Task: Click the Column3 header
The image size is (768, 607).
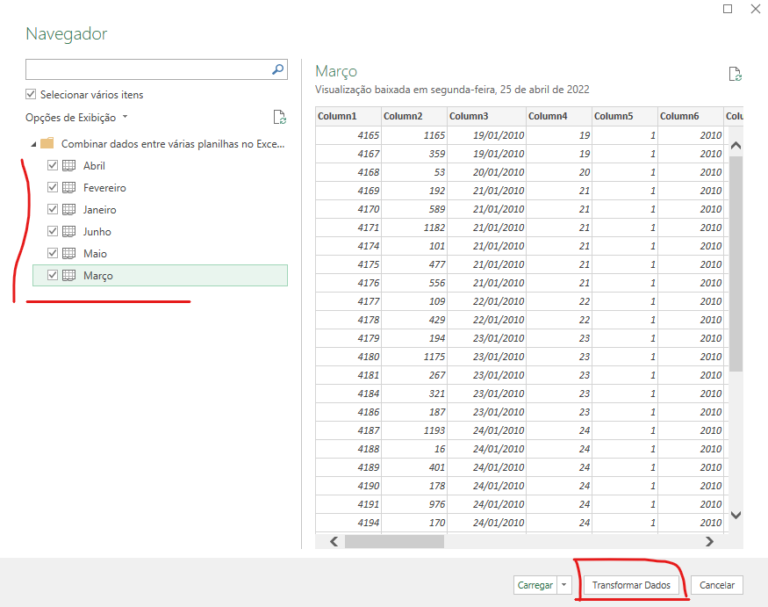Action: tap(487, 116)
